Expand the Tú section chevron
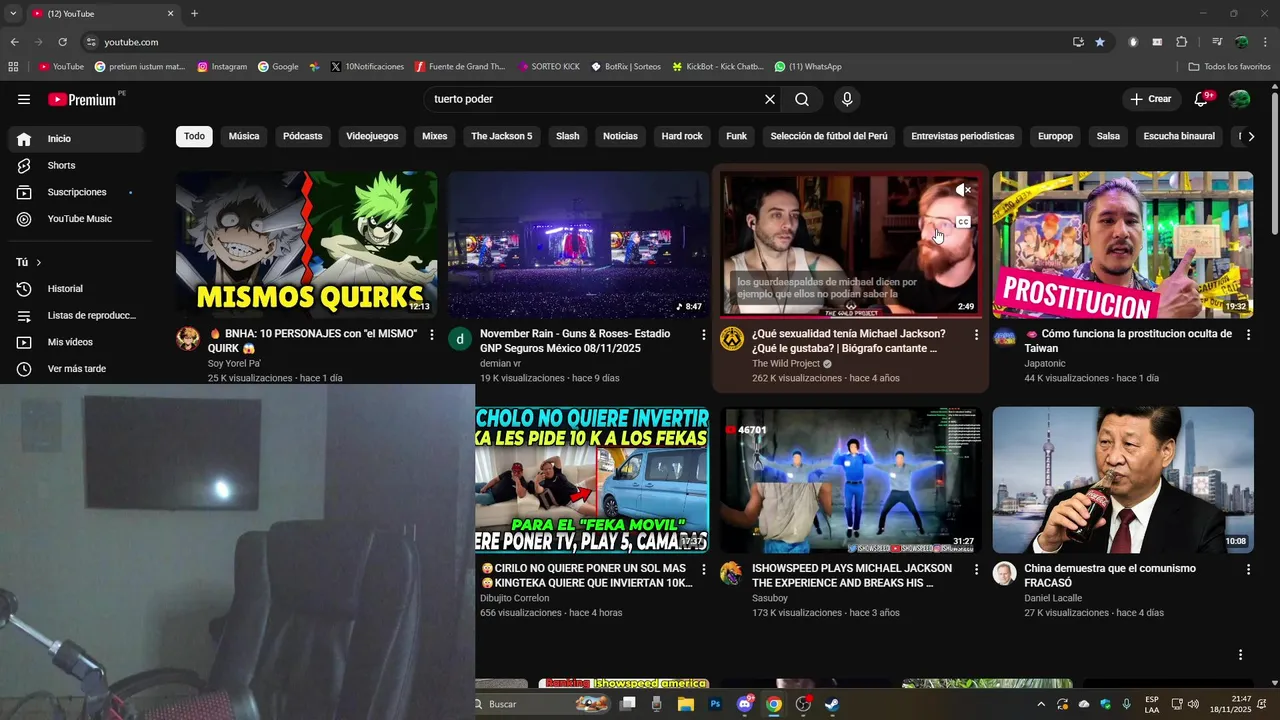Screen dimensions: 1280x720 point(39,262)
